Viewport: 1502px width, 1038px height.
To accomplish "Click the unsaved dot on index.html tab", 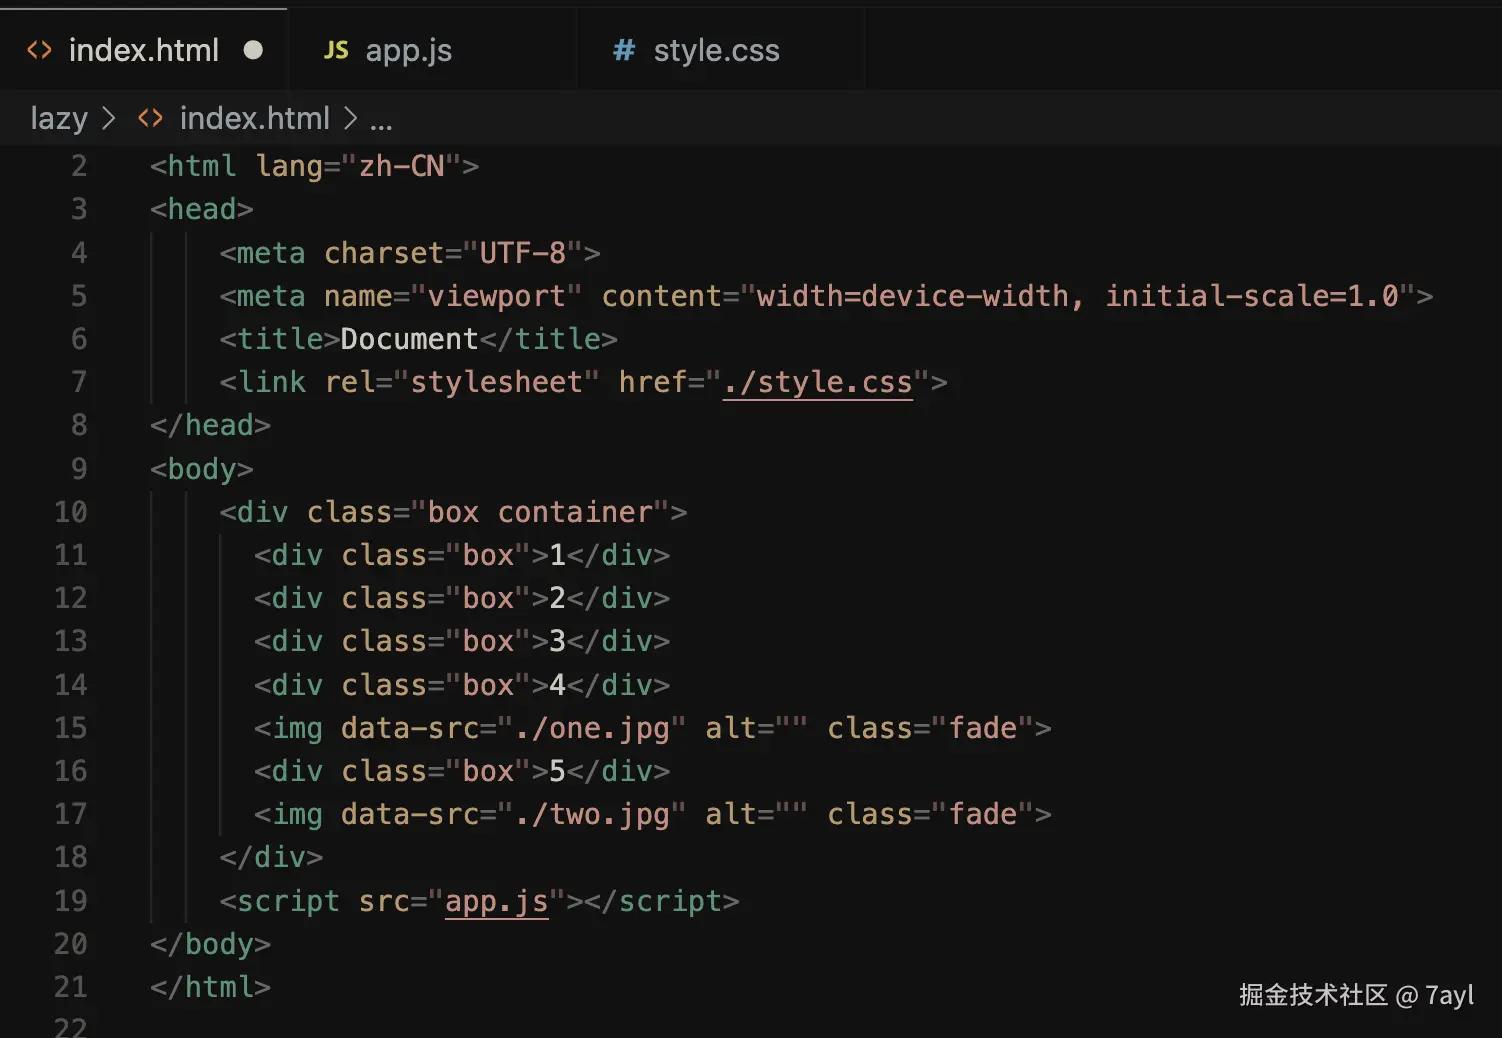I will tap(253, 50).
